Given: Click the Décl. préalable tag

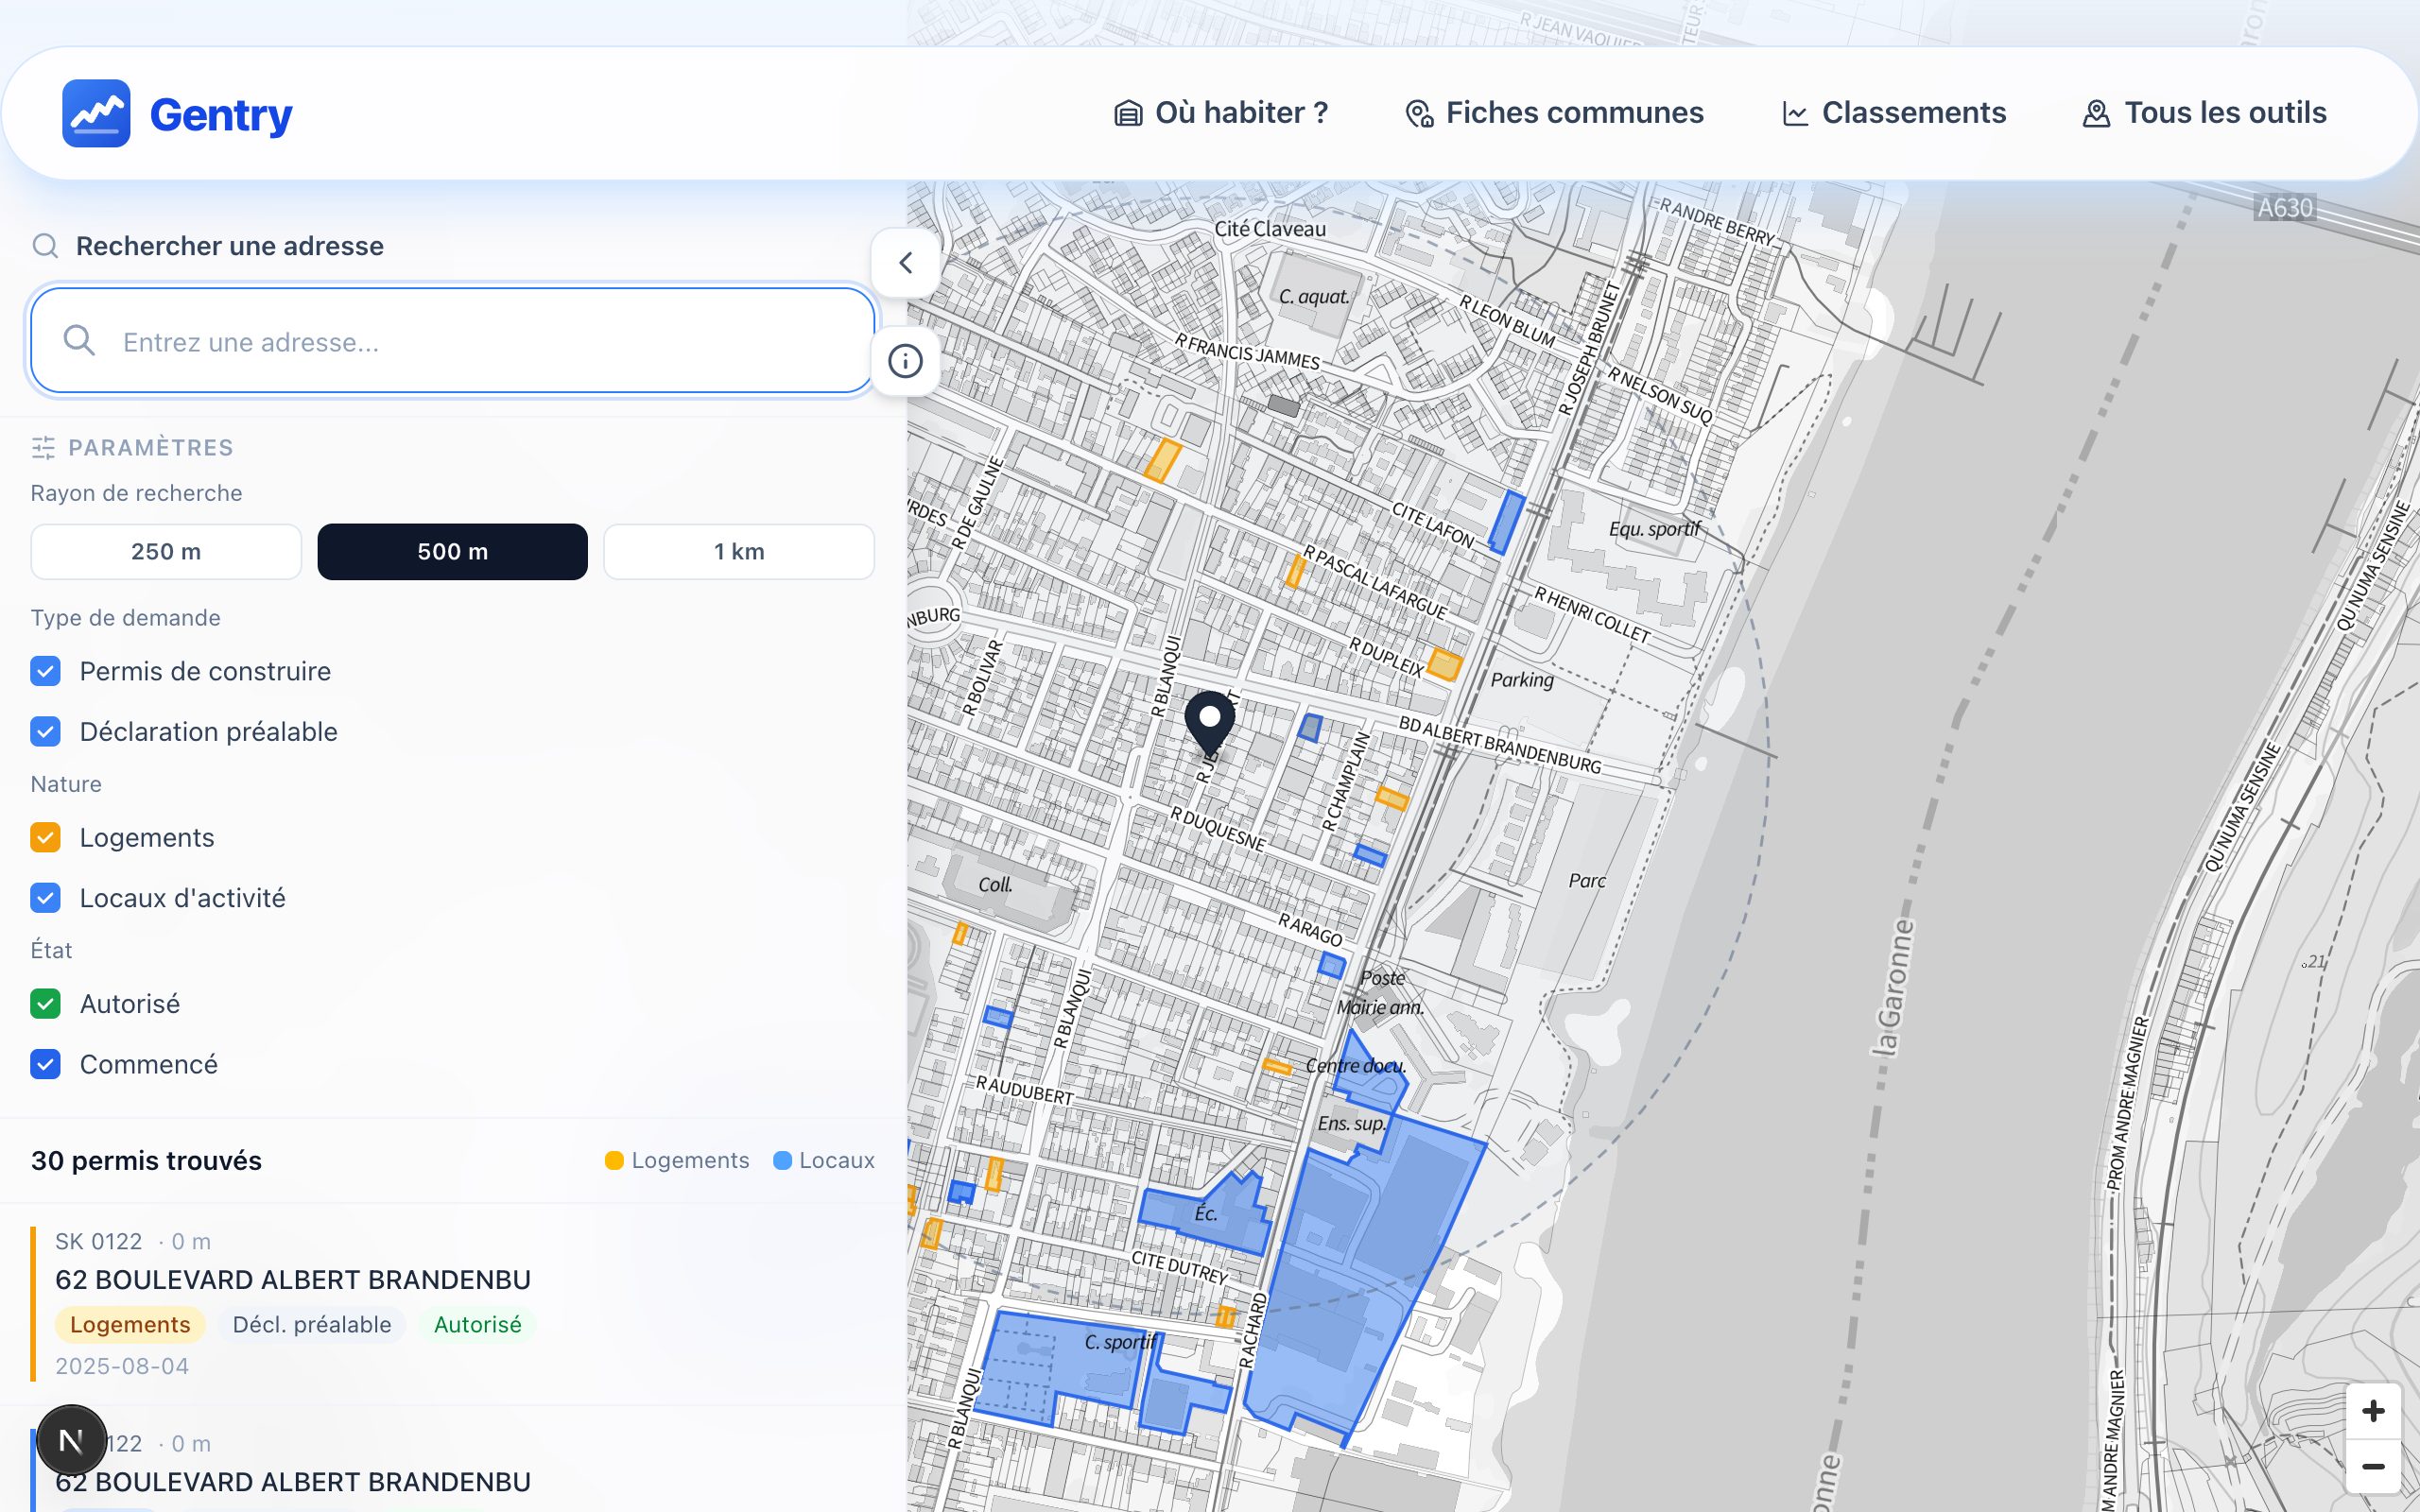Looking at the screenshot, I should 312,1325.
